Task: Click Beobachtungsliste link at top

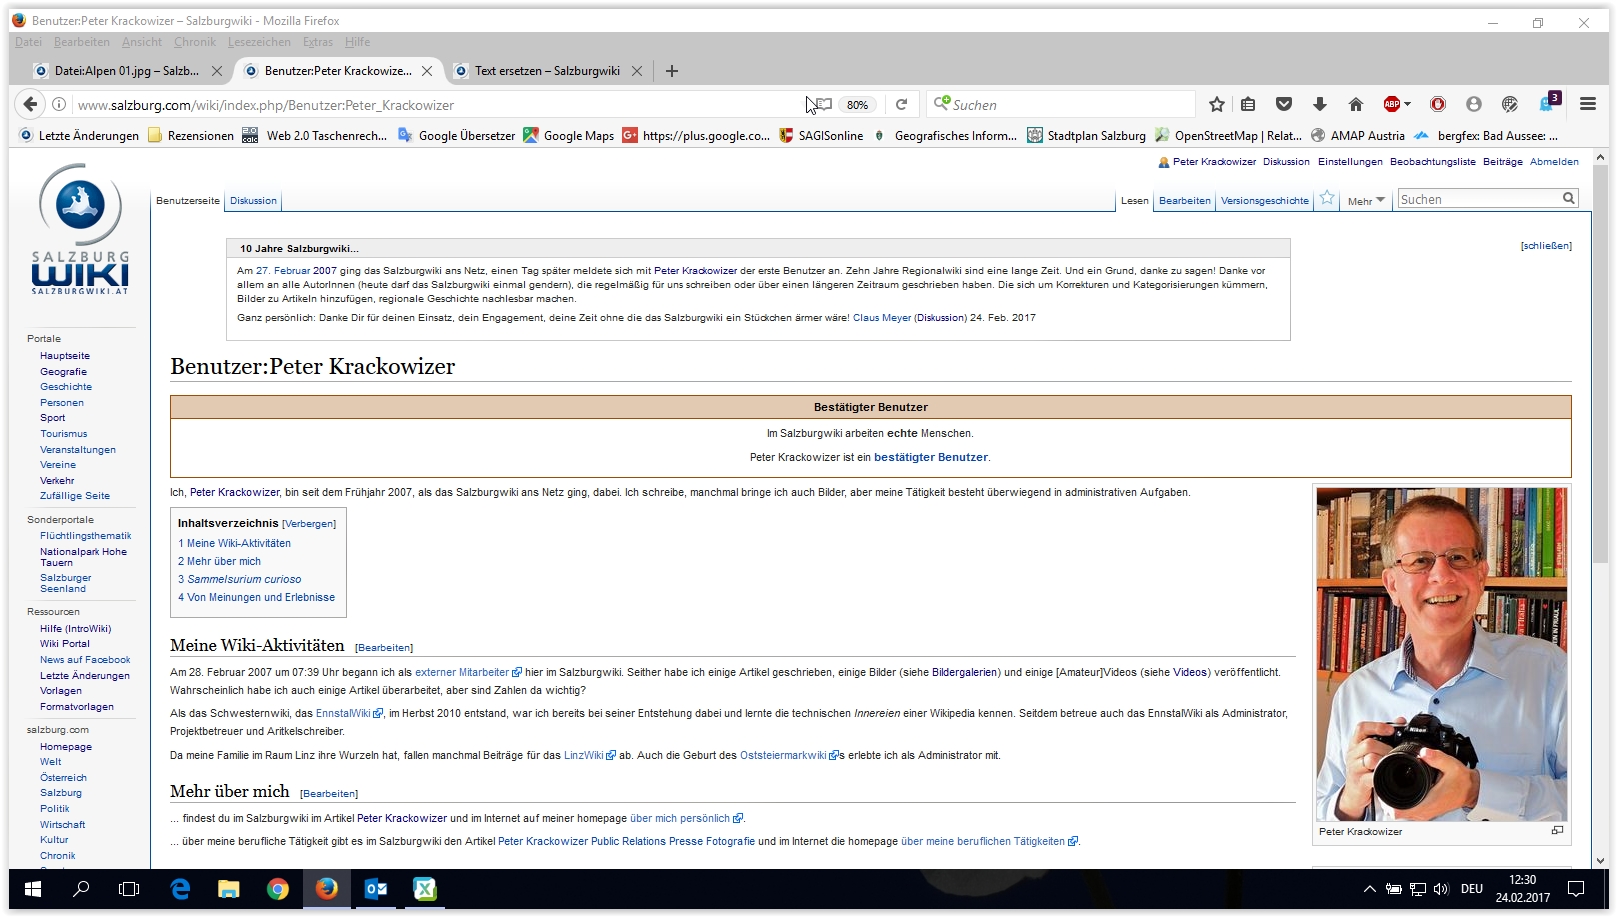Action: click(1432, 162)
